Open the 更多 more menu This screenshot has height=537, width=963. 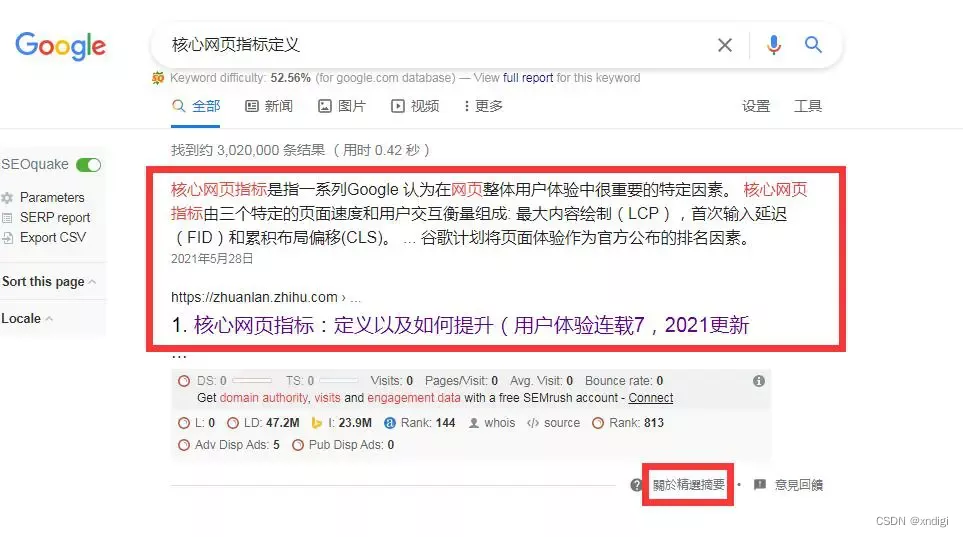coord(483,106)
